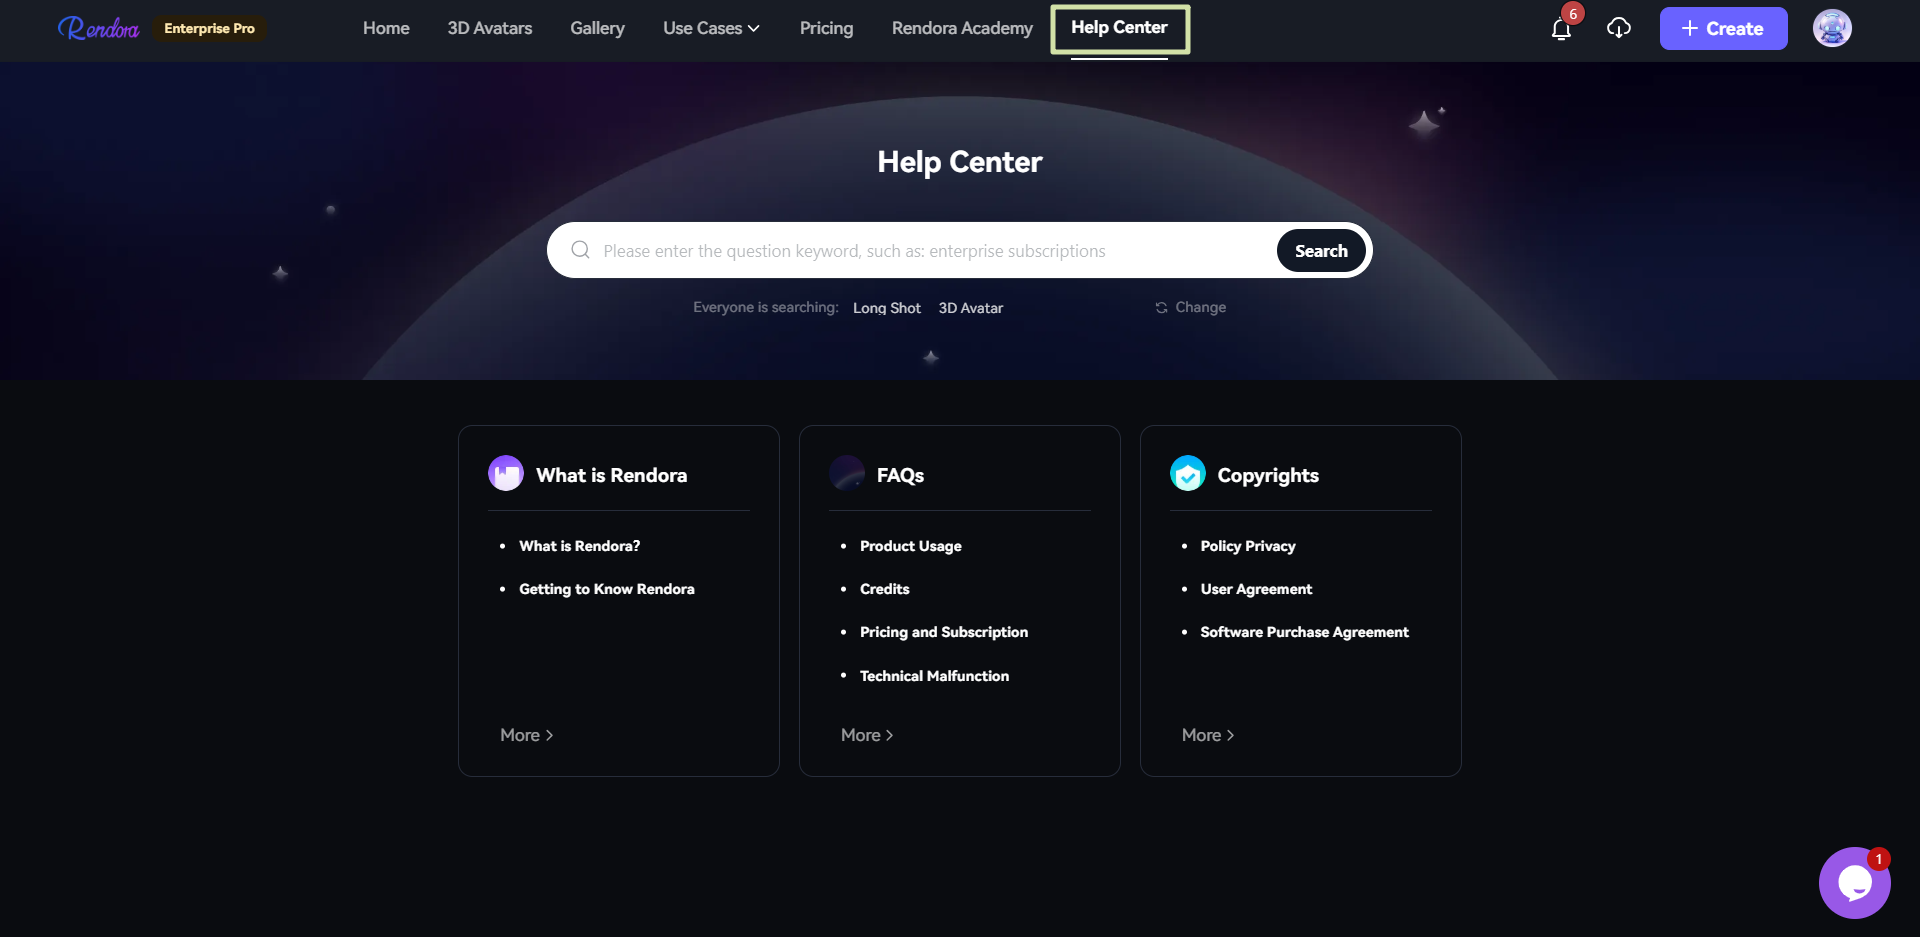Image resolution: width=1920 pixels, height=937 pixels.
Task: Open the user profile avatar
Action: 1832,28
